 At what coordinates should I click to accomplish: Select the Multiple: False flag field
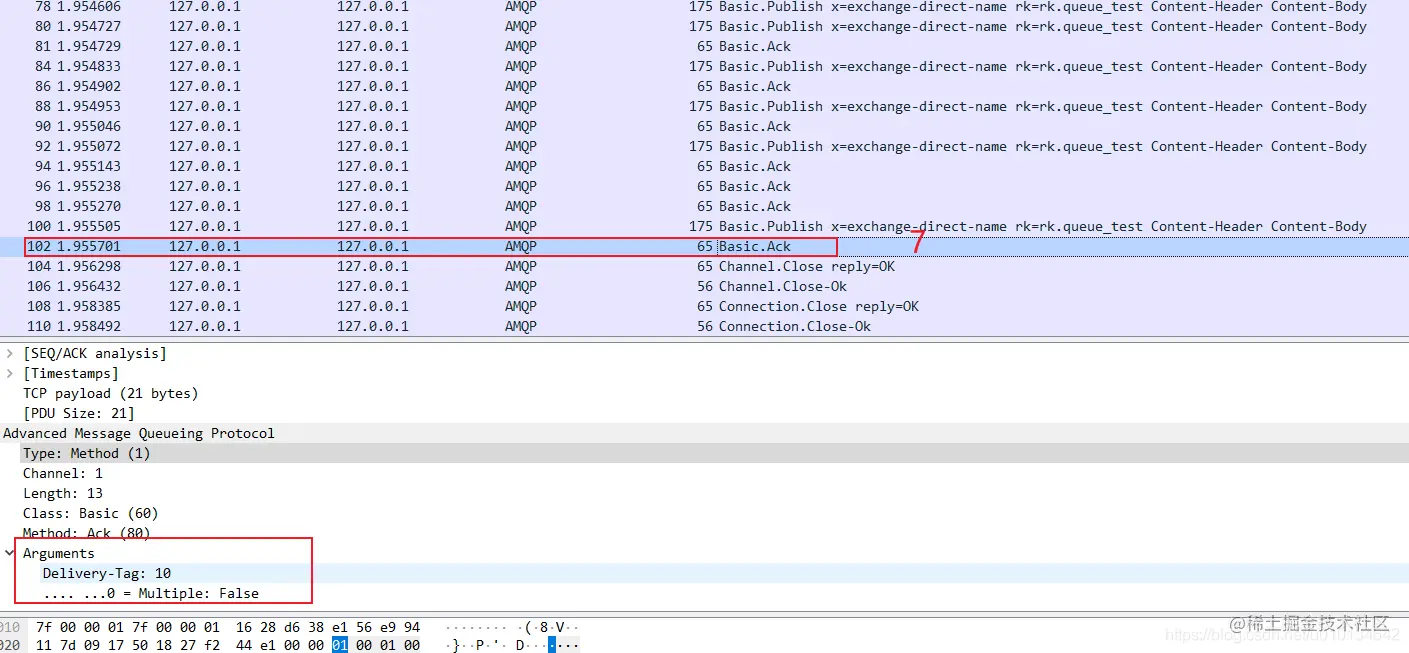click(x=151, y=593)
